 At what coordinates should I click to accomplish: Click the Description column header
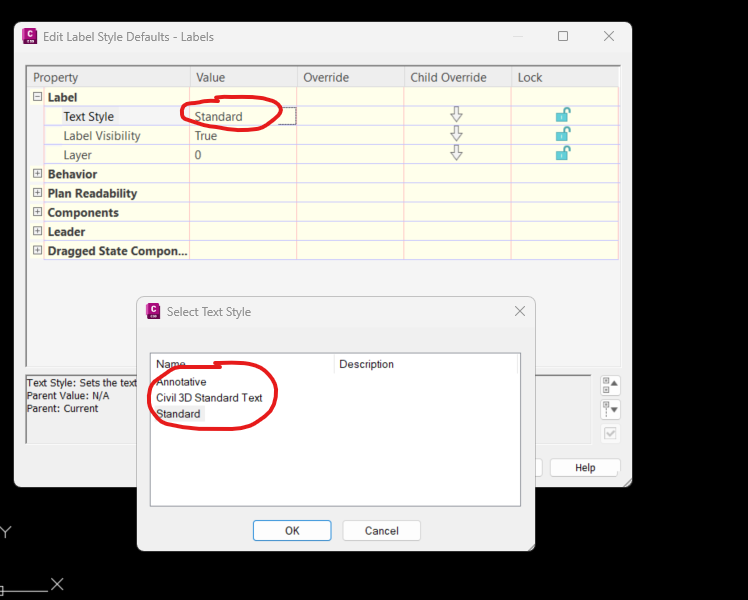point(426,364)
